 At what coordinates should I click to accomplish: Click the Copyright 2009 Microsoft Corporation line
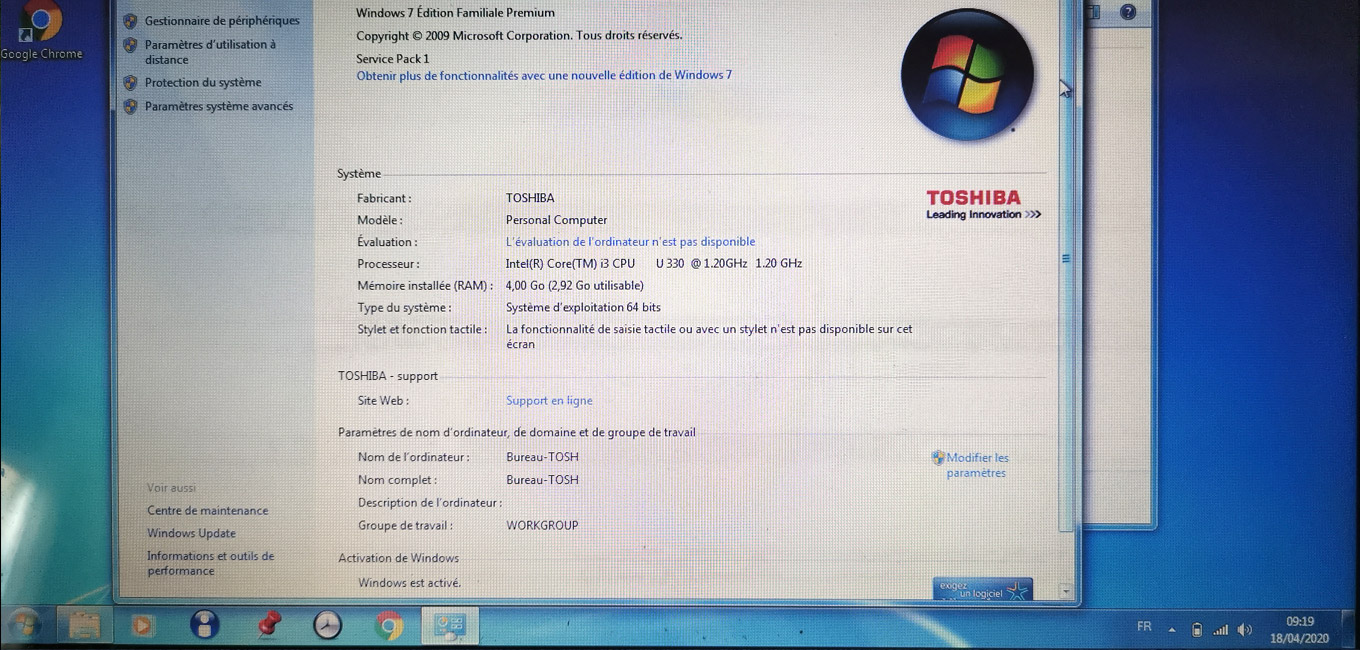[519, 36]
